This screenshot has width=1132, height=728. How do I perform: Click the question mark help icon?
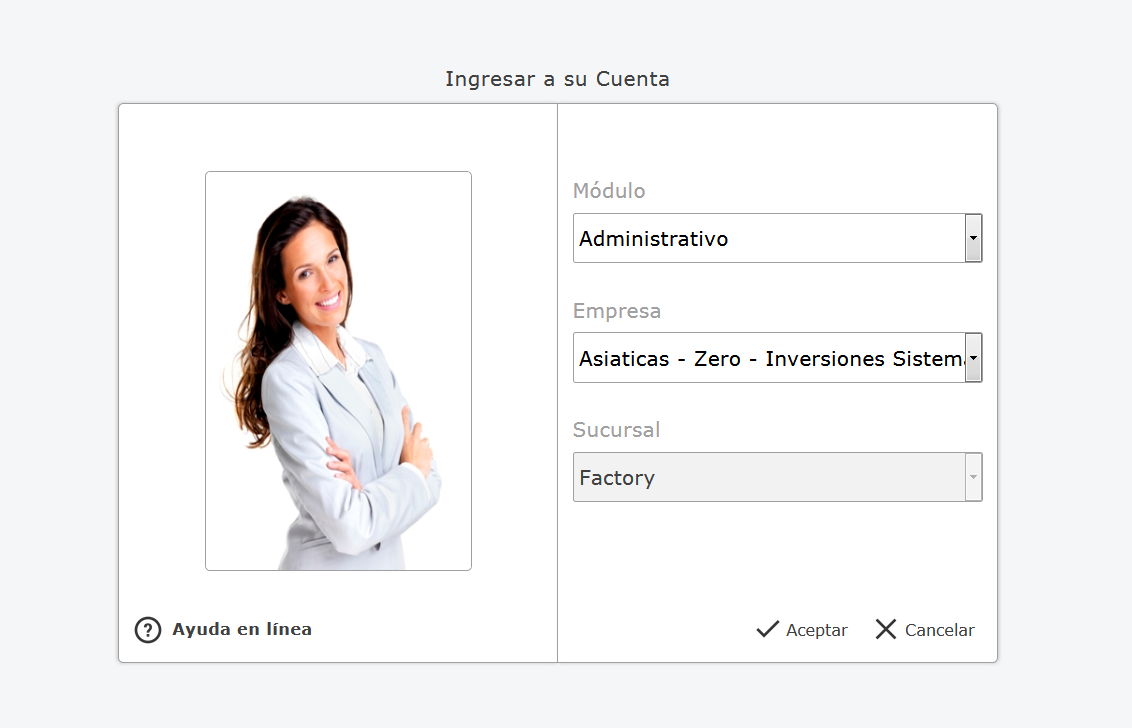point(148,630)
